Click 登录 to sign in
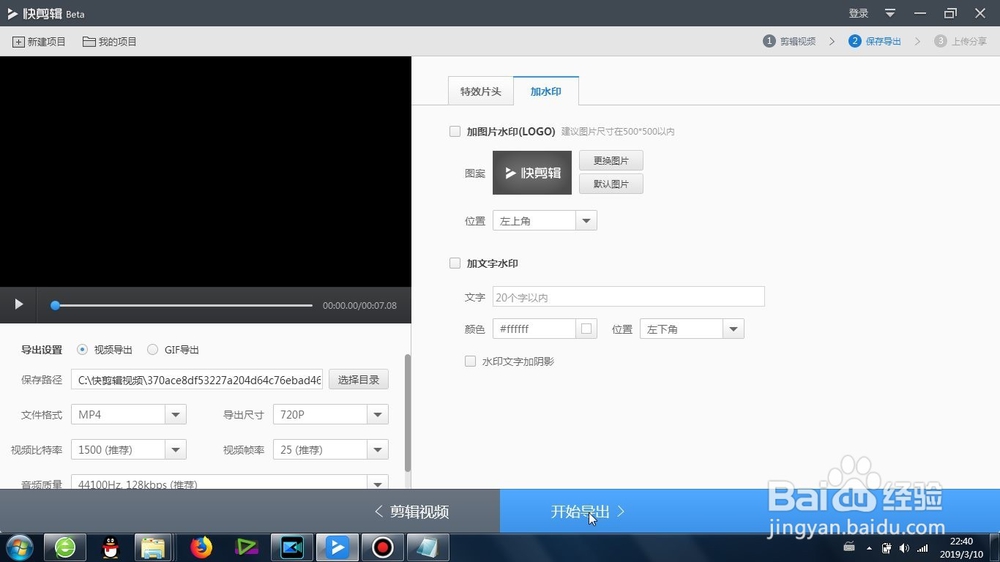The height and width of the screenshot is (562, 1000). pyautogui.click(x=858, y=13)
